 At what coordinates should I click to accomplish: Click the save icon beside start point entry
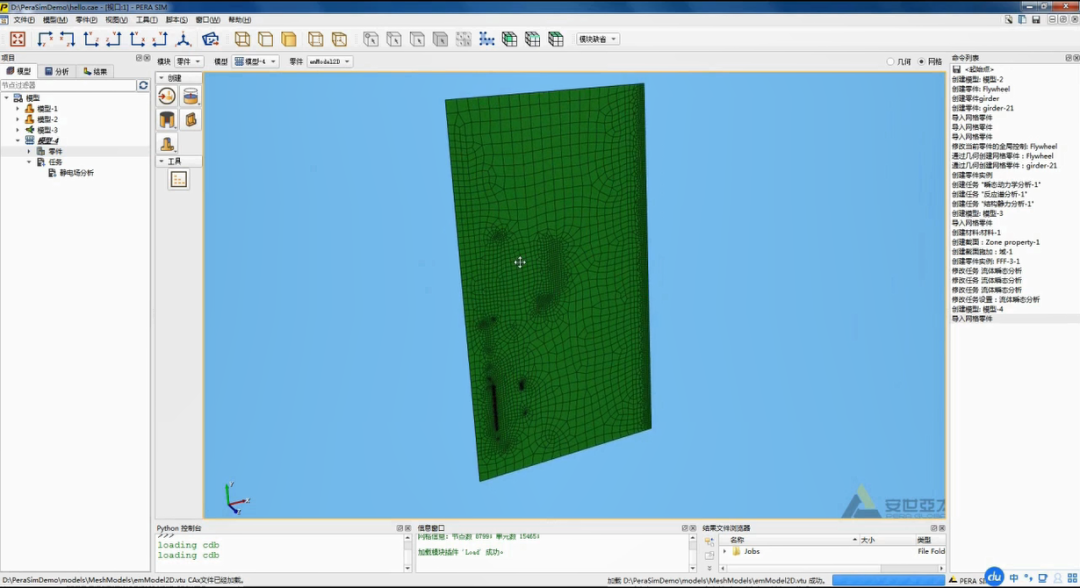(957, 70)
